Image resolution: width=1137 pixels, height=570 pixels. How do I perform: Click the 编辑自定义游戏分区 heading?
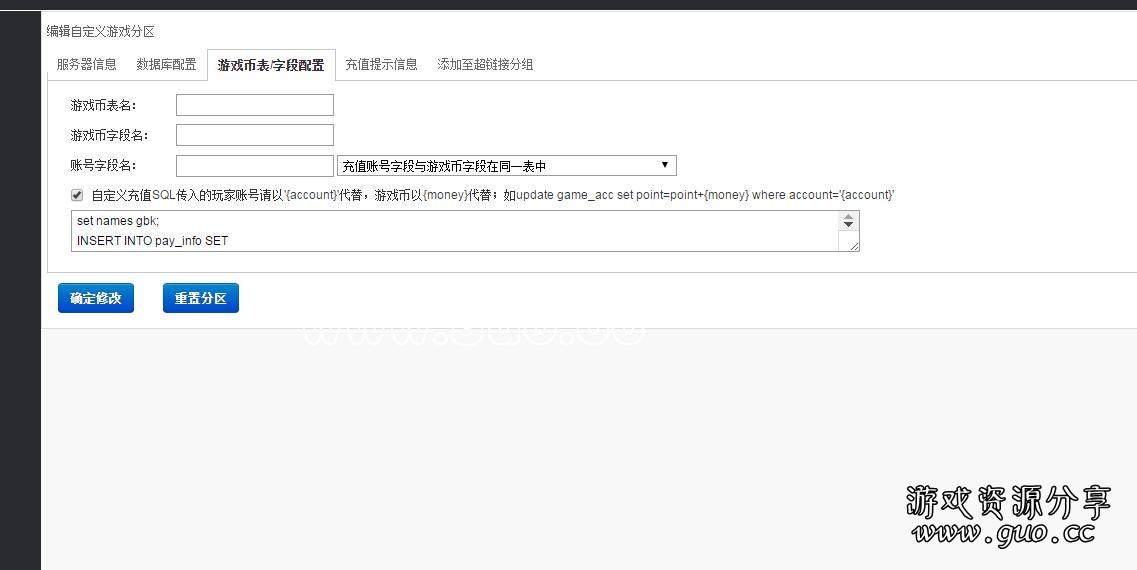(x=100, y=32)
